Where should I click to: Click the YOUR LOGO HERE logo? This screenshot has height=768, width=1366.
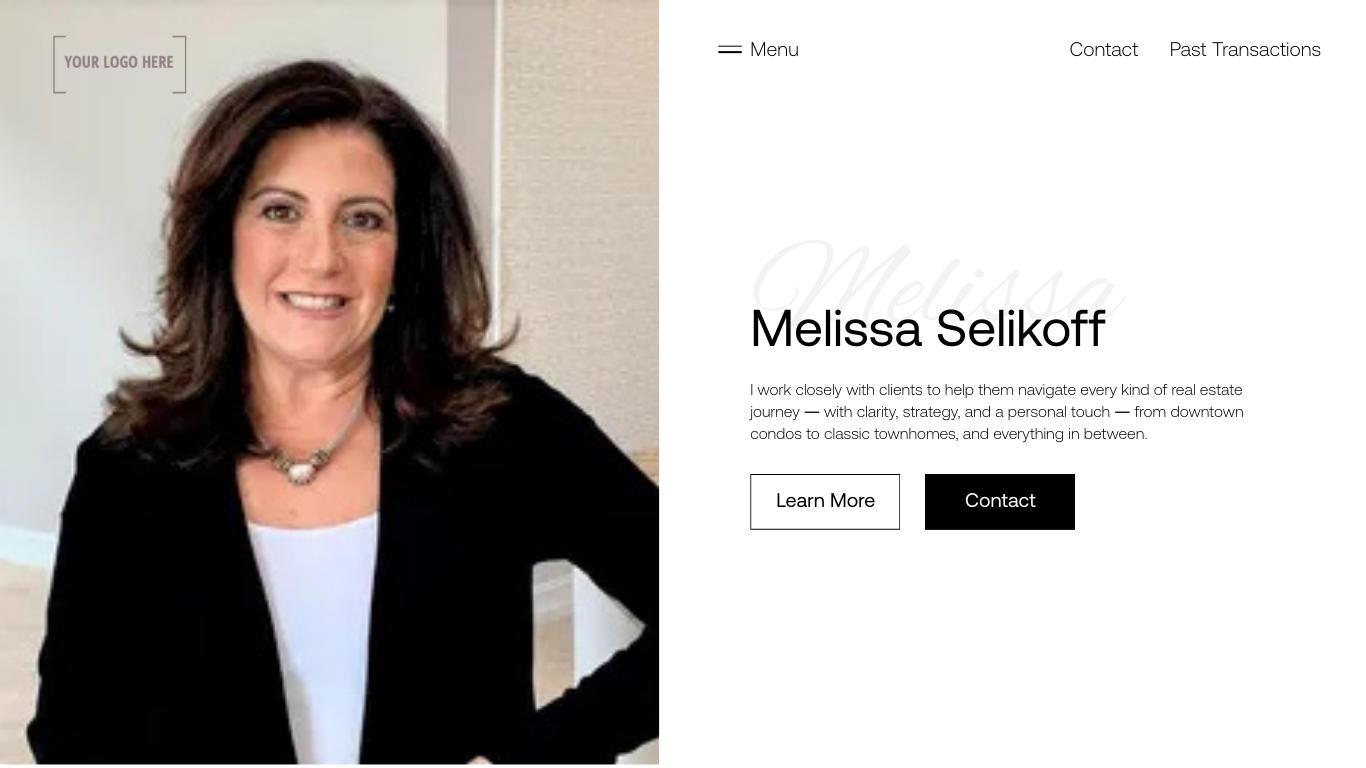119,64
